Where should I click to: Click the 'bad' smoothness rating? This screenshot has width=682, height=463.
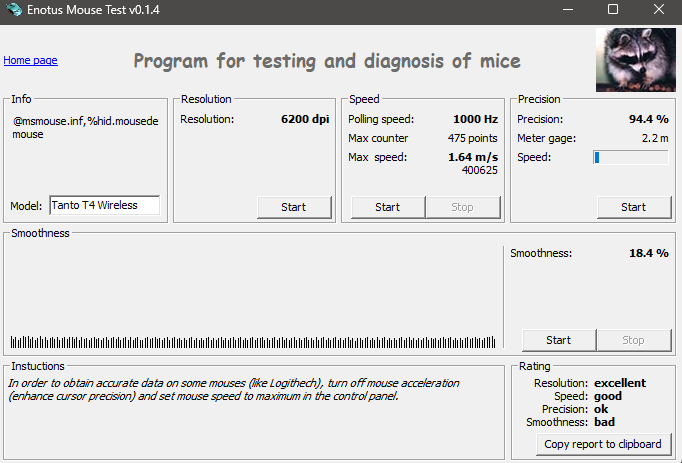tap(604, 422)
